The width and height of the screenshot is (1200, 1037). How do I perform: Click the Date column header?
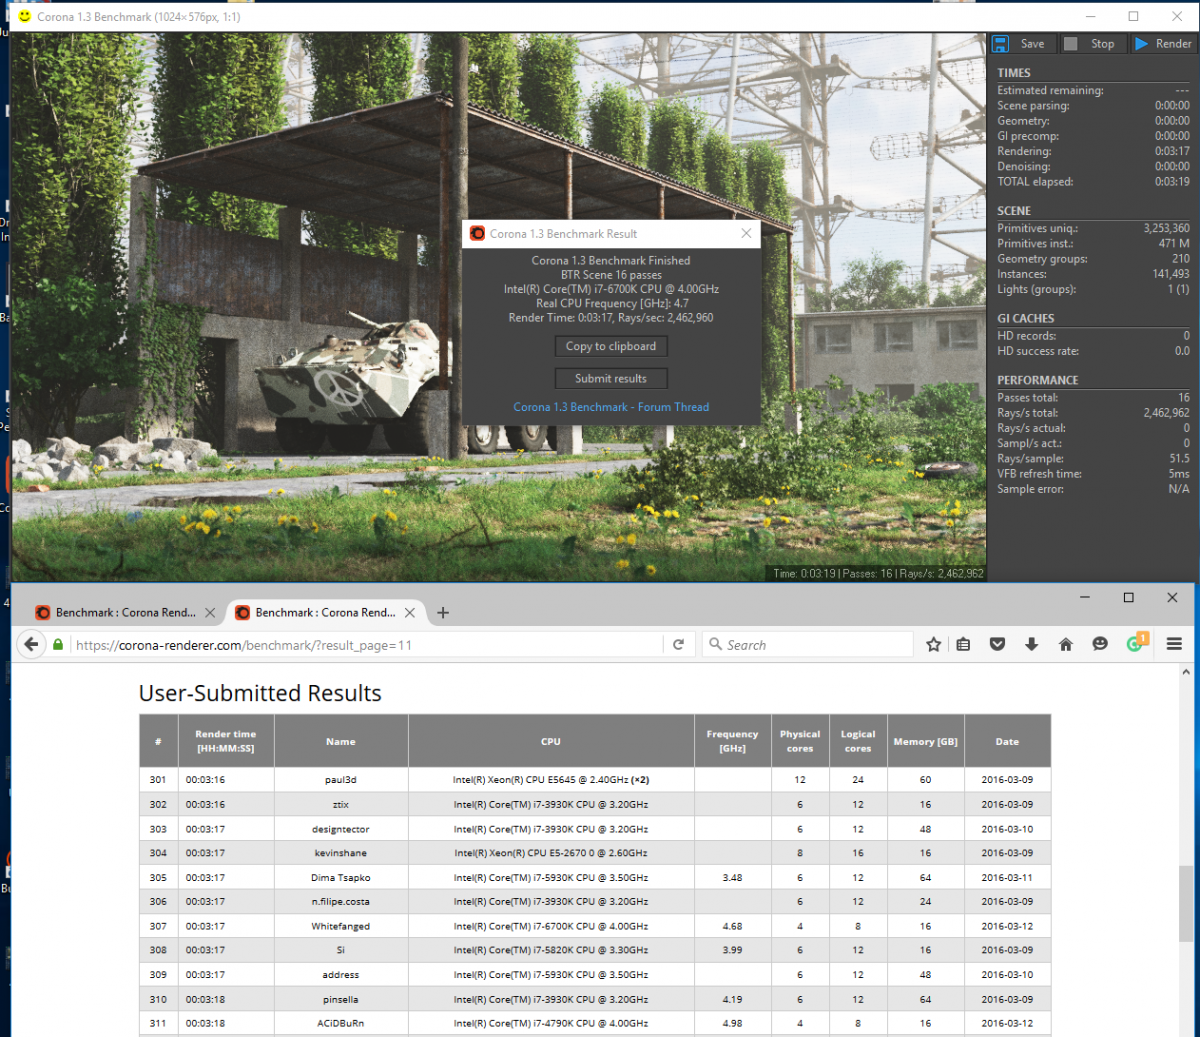coord(1007,741)
